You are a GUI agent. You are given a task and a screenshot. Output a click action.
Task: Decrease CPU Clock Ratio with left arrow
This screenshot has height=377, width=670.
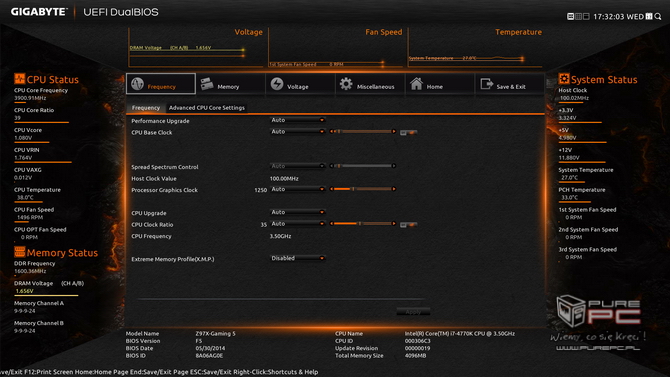pyautogui.click(x=331, y=224)
